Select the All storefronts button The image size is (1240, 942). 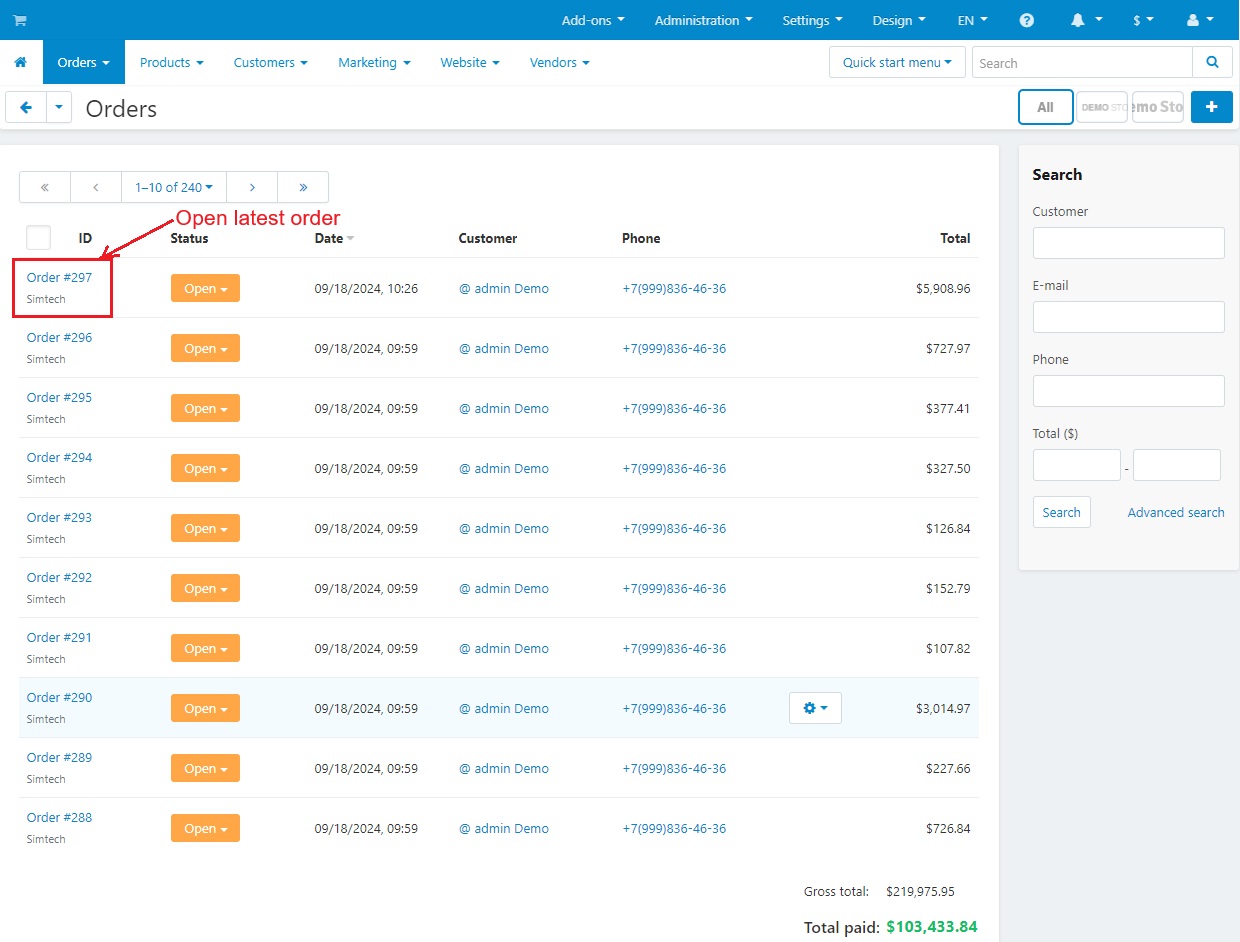1045,107
